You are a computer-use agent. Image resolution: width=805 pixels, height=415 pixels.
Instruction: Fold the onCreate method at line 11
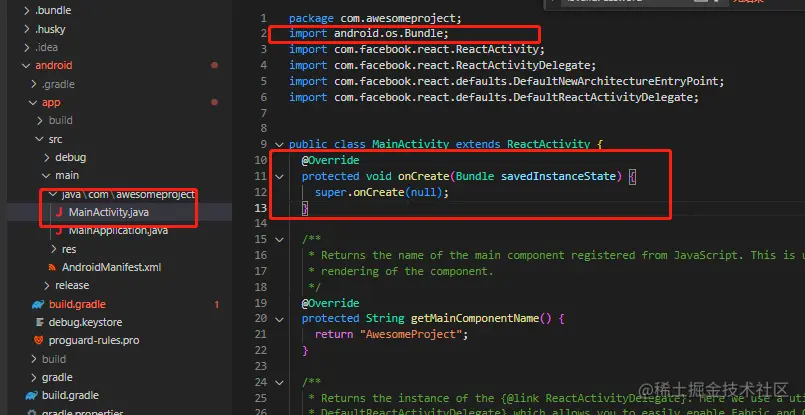tap(279, 177)
